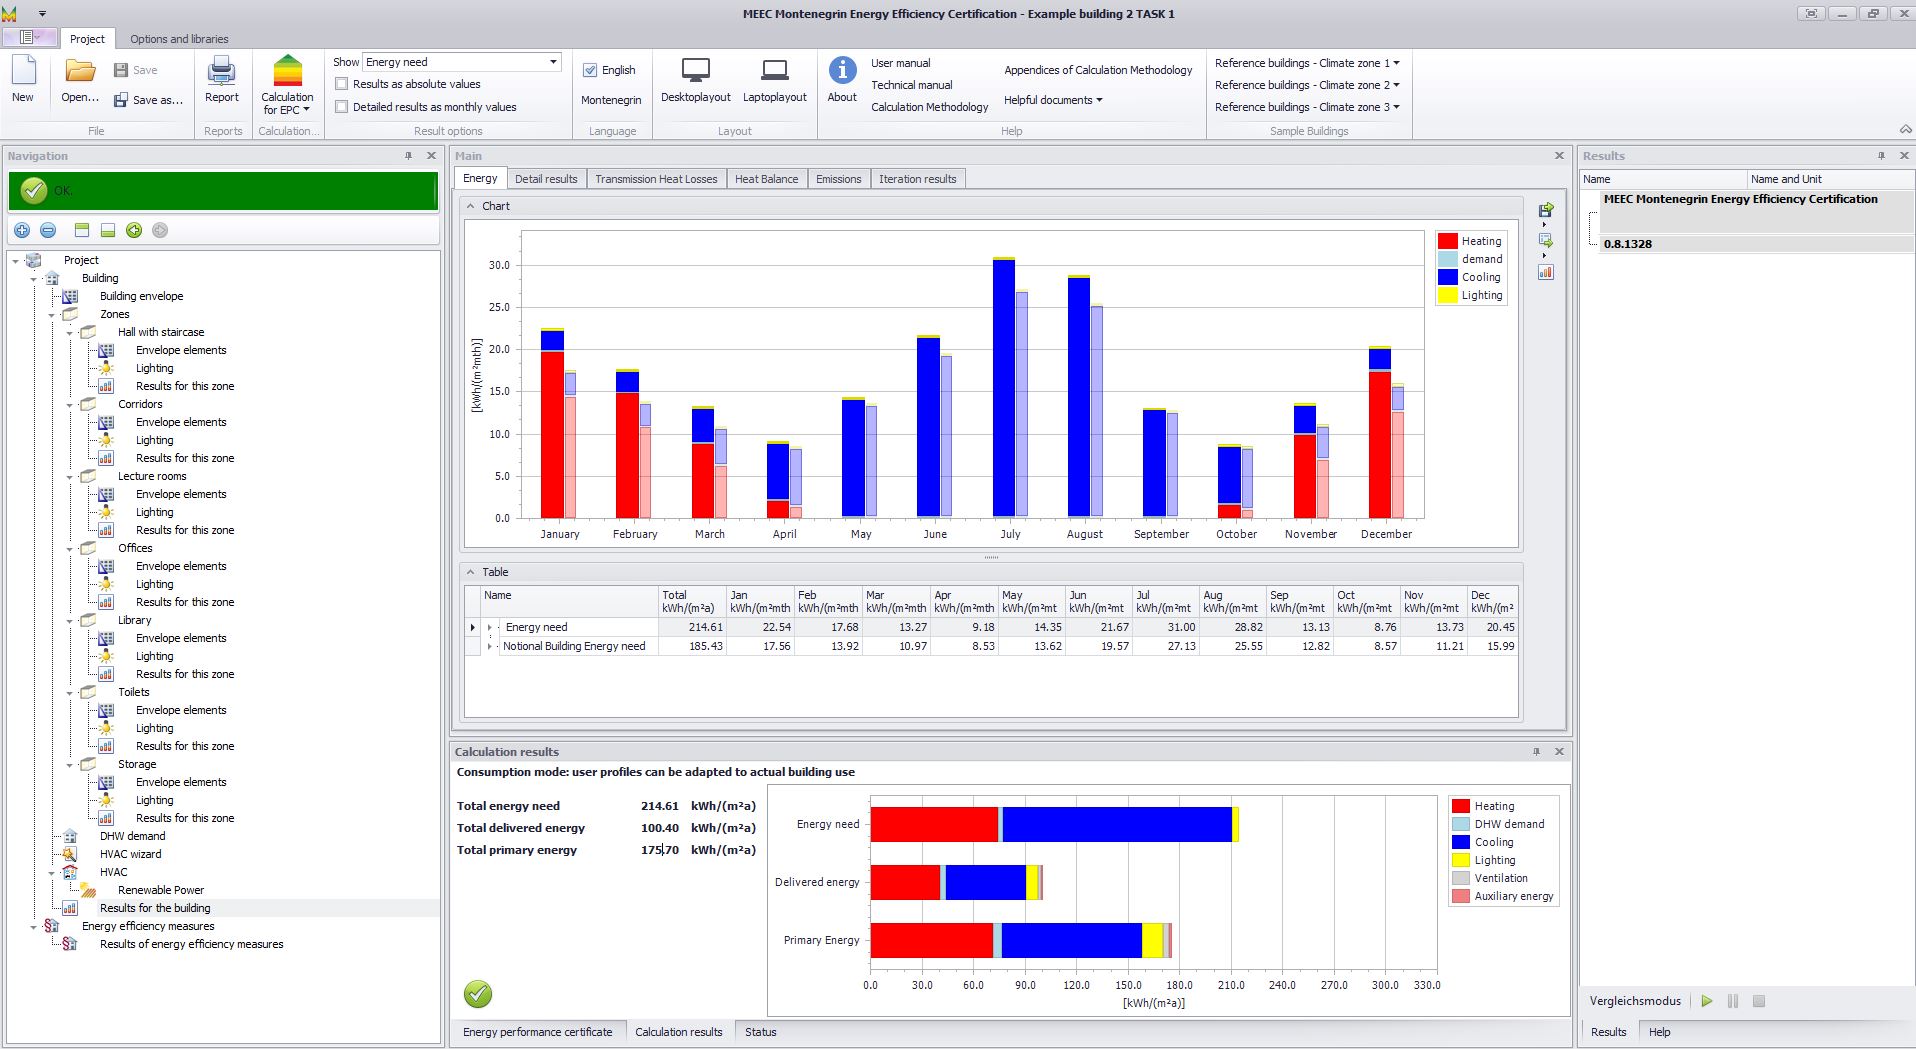Open the Emissions tab
Image resolution: width=1916 pixels, height=1049 pixels.
click(838, 179)
